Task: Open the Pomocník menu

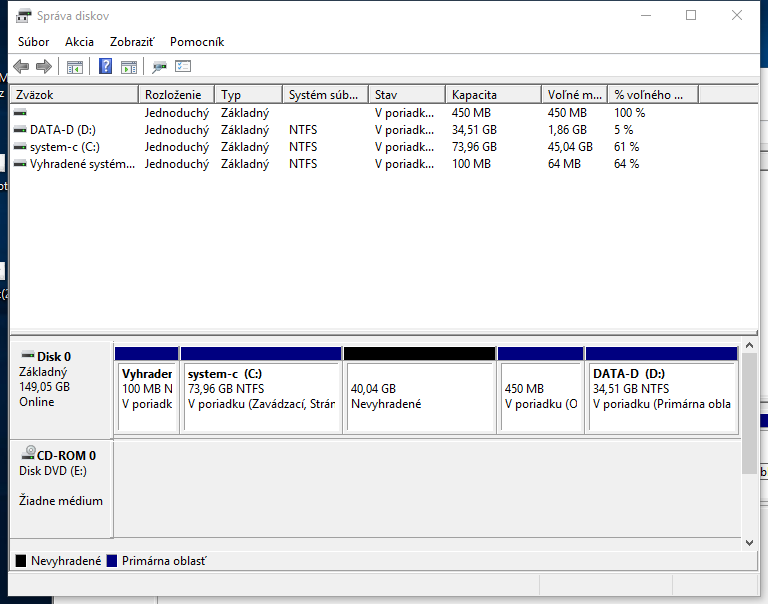Action: pos(197,42)
